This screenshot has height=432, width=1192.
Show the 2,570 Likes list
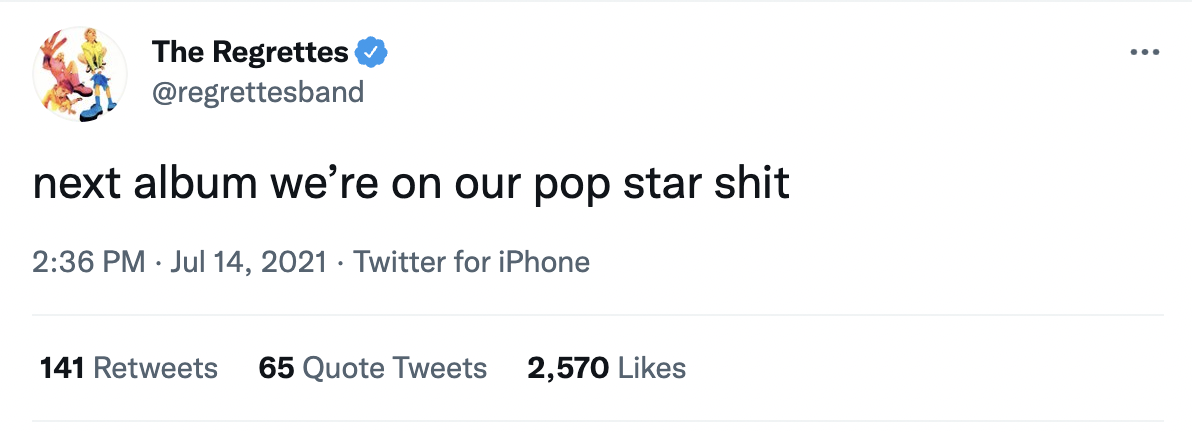click(x=606, y=368)
